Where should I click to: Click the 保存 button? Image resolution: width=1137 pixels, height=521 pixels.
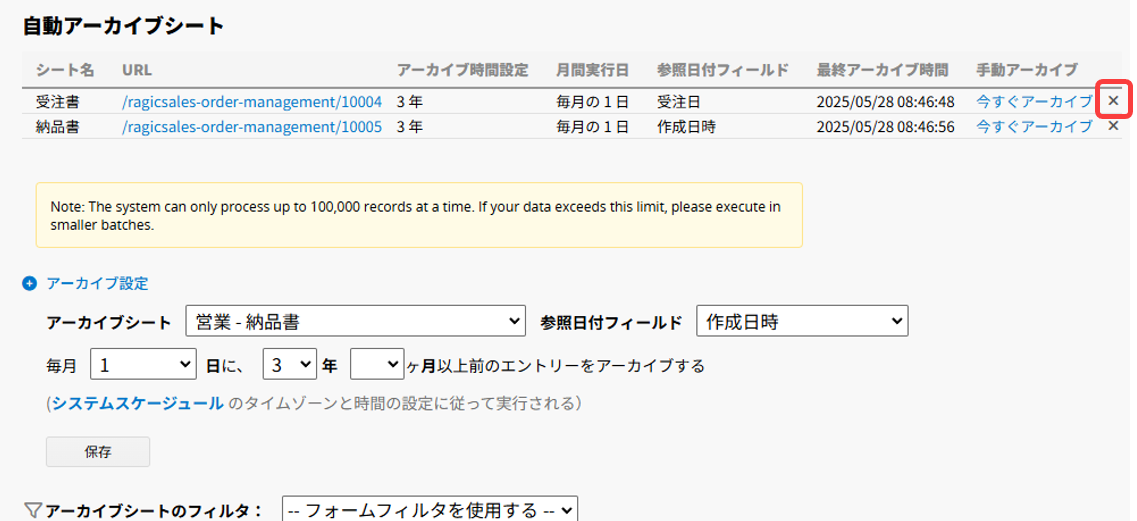(98, 451)
